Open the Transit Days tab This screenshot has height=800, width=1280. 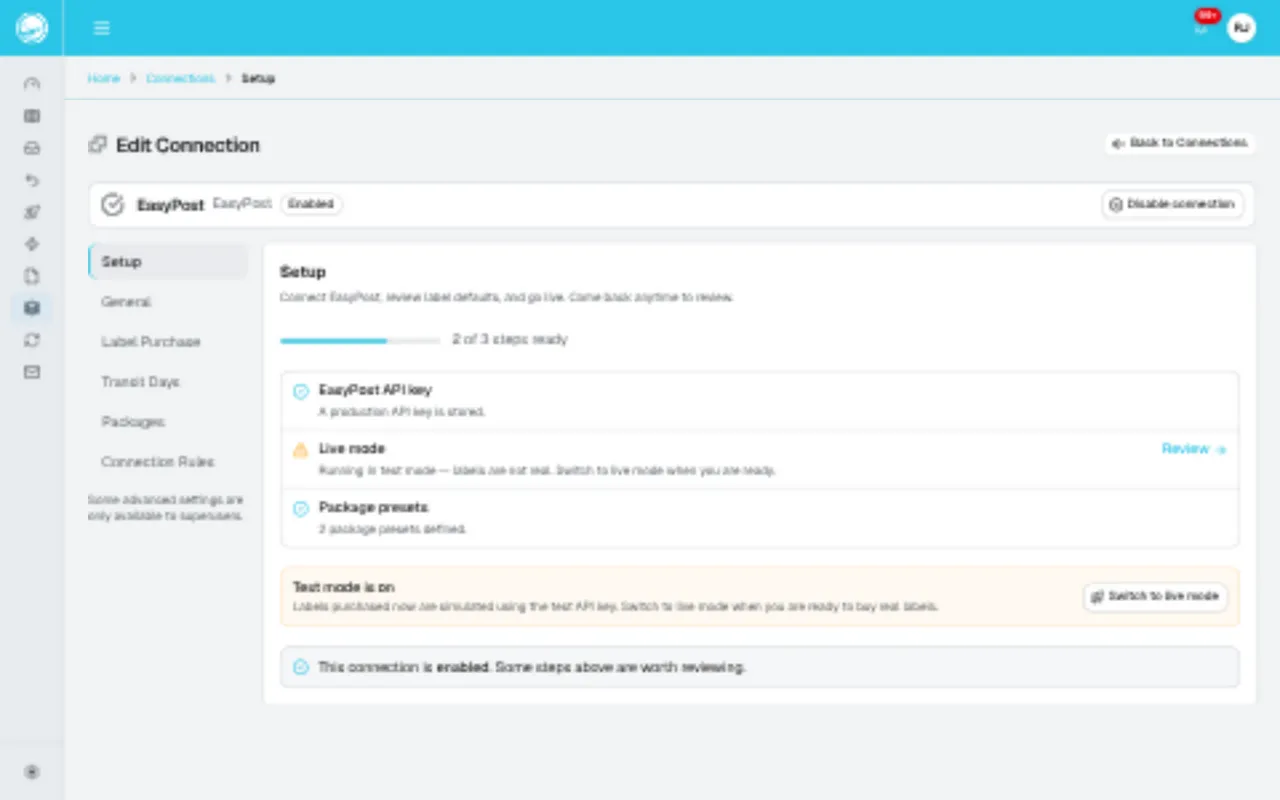coord(168,382)
